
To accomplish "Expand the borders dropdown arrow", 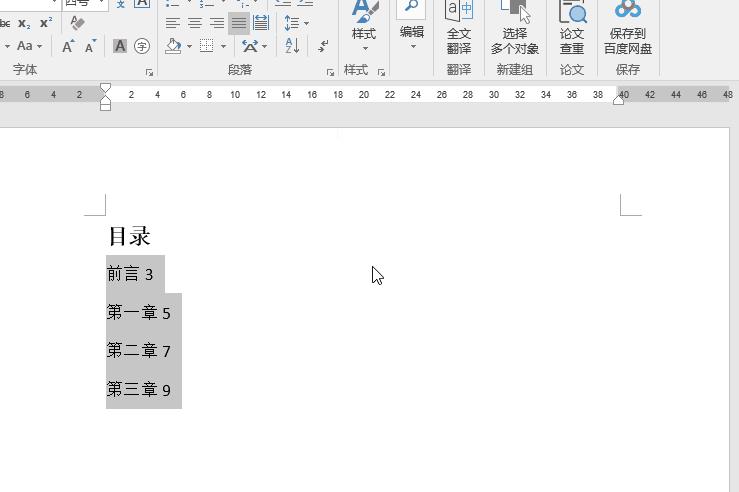I will 223,46.
